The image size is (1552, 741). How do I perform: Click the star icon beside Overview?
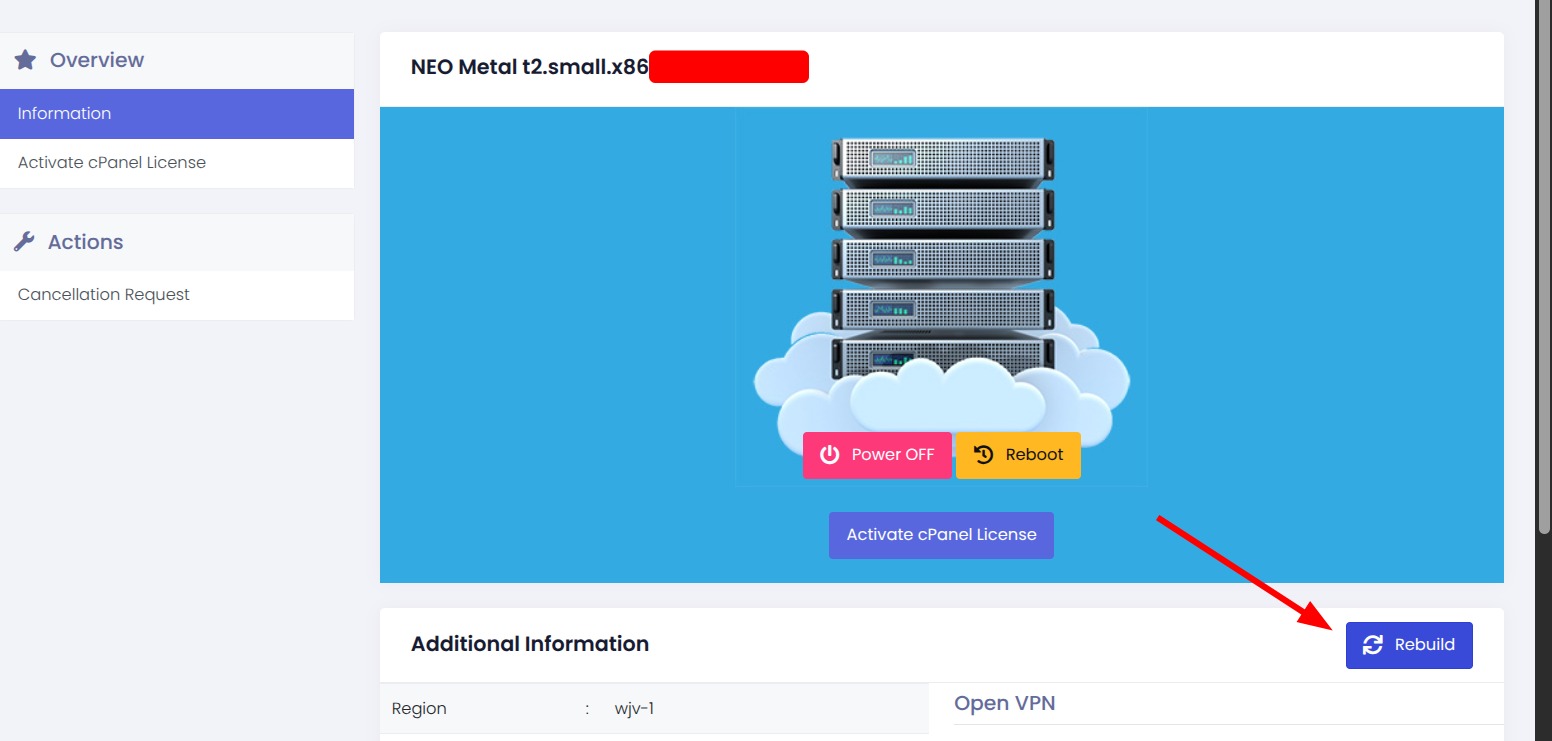tap(26, 60)
